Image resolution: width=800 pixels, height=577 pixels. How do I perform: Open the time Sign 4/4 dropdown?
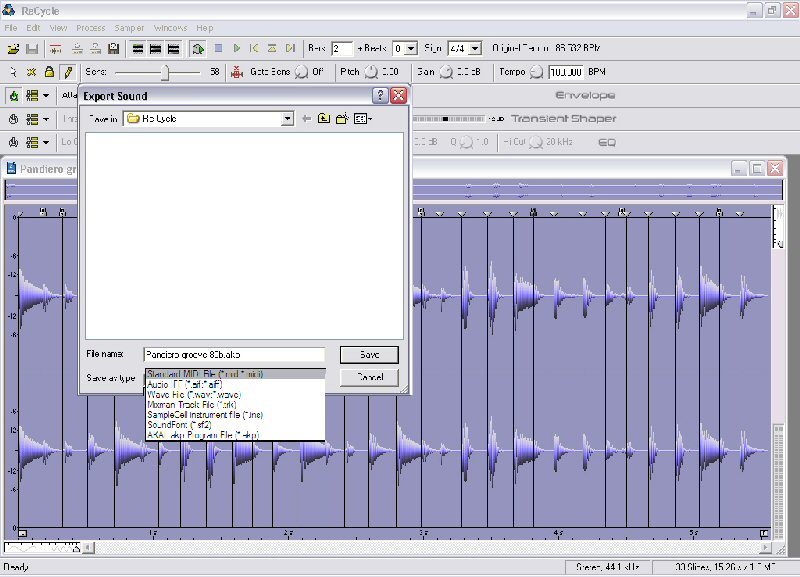pyautogui.click(x=474, y=48)
